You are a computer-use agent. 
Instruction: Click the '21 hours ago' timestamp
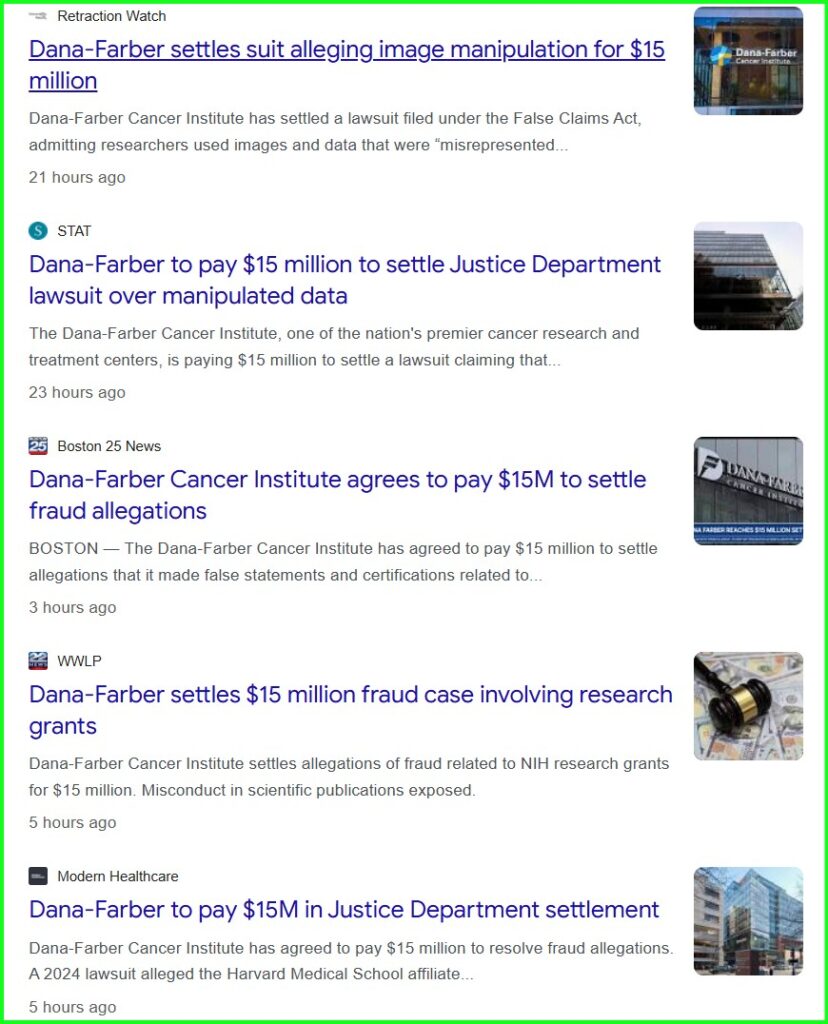77,177
